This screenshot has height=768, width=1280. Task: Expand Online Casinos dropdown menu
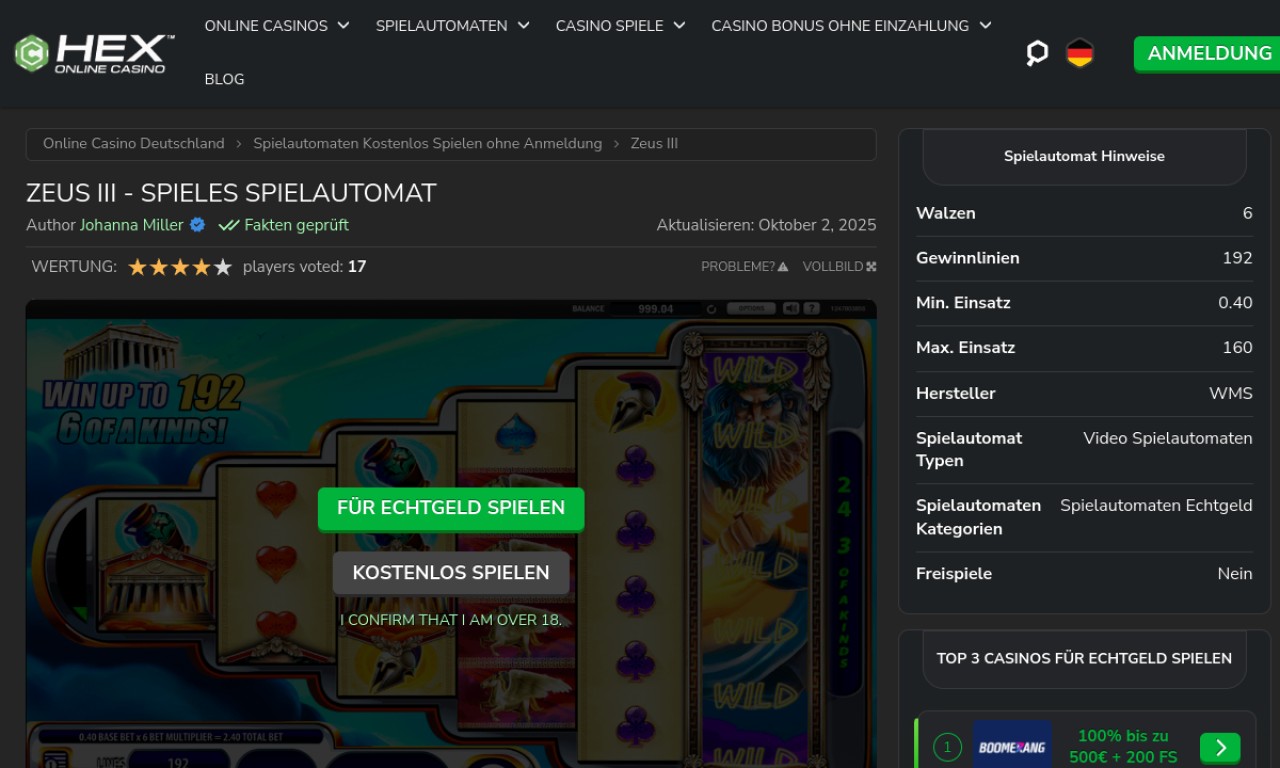pyautogui.click(x=277, y=26)
